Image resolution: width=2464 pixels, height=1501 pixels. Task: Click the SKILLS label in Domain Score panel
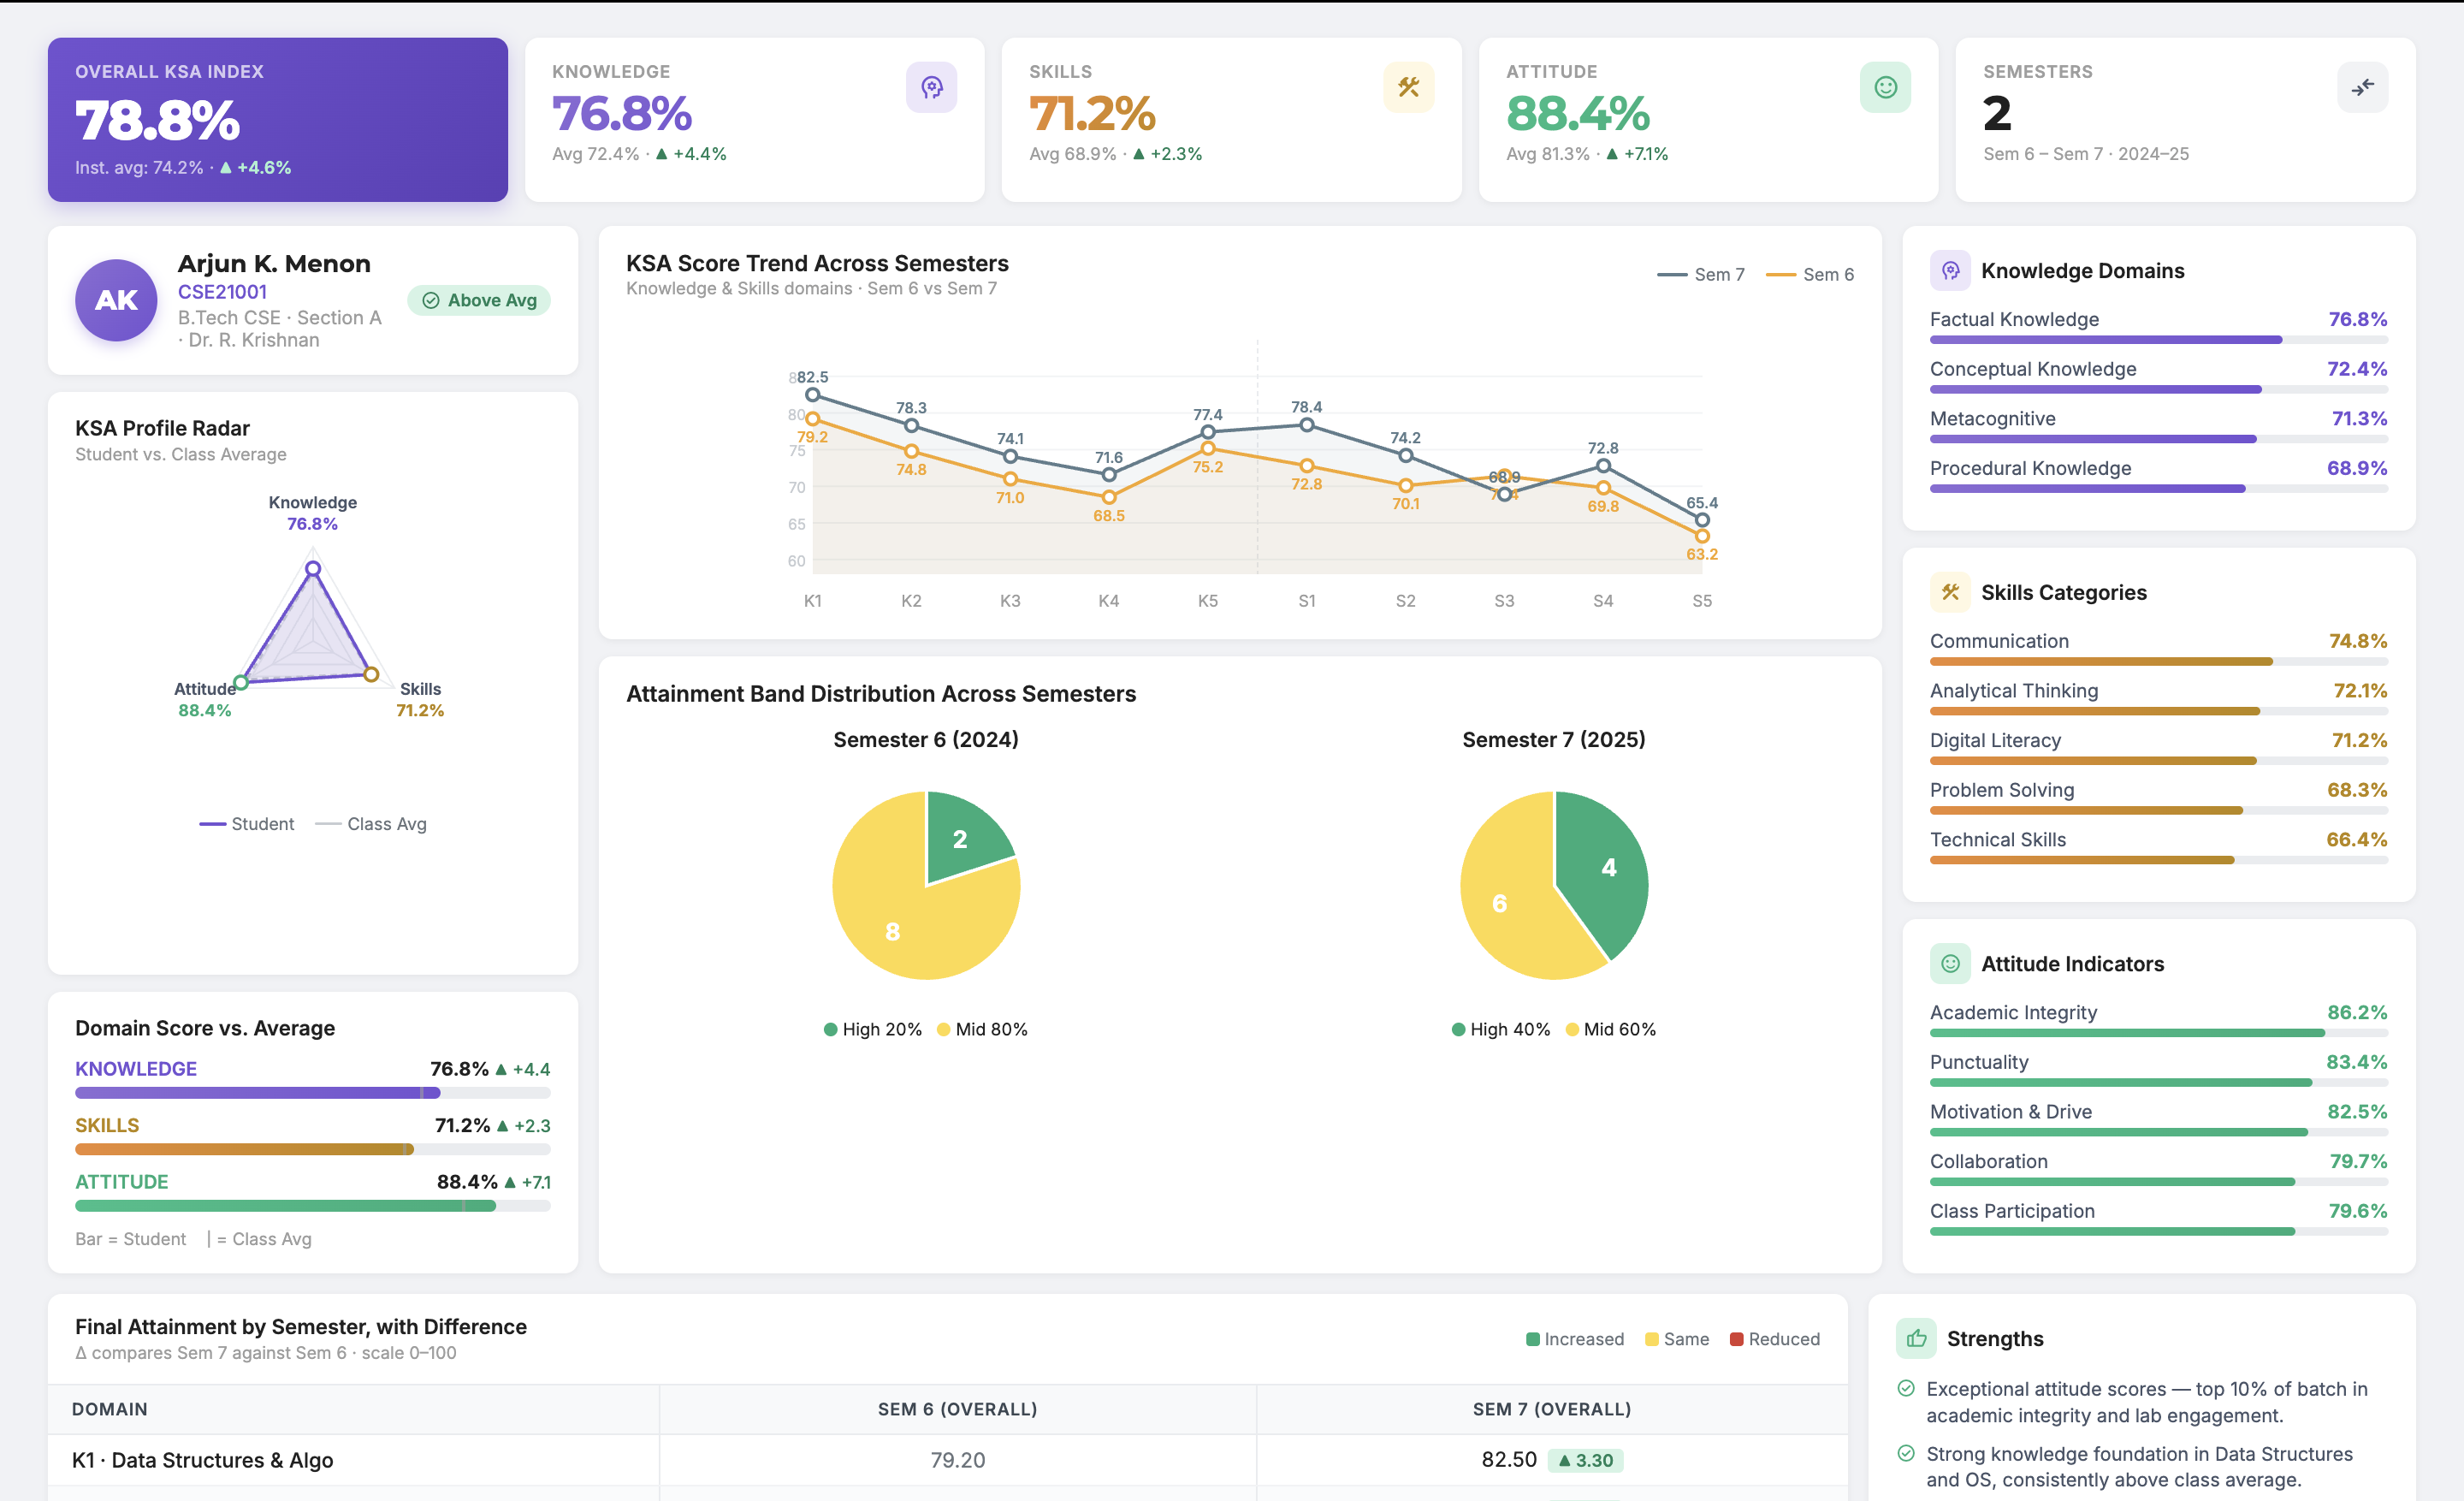pyautogui.click(x=107, y=1125)
